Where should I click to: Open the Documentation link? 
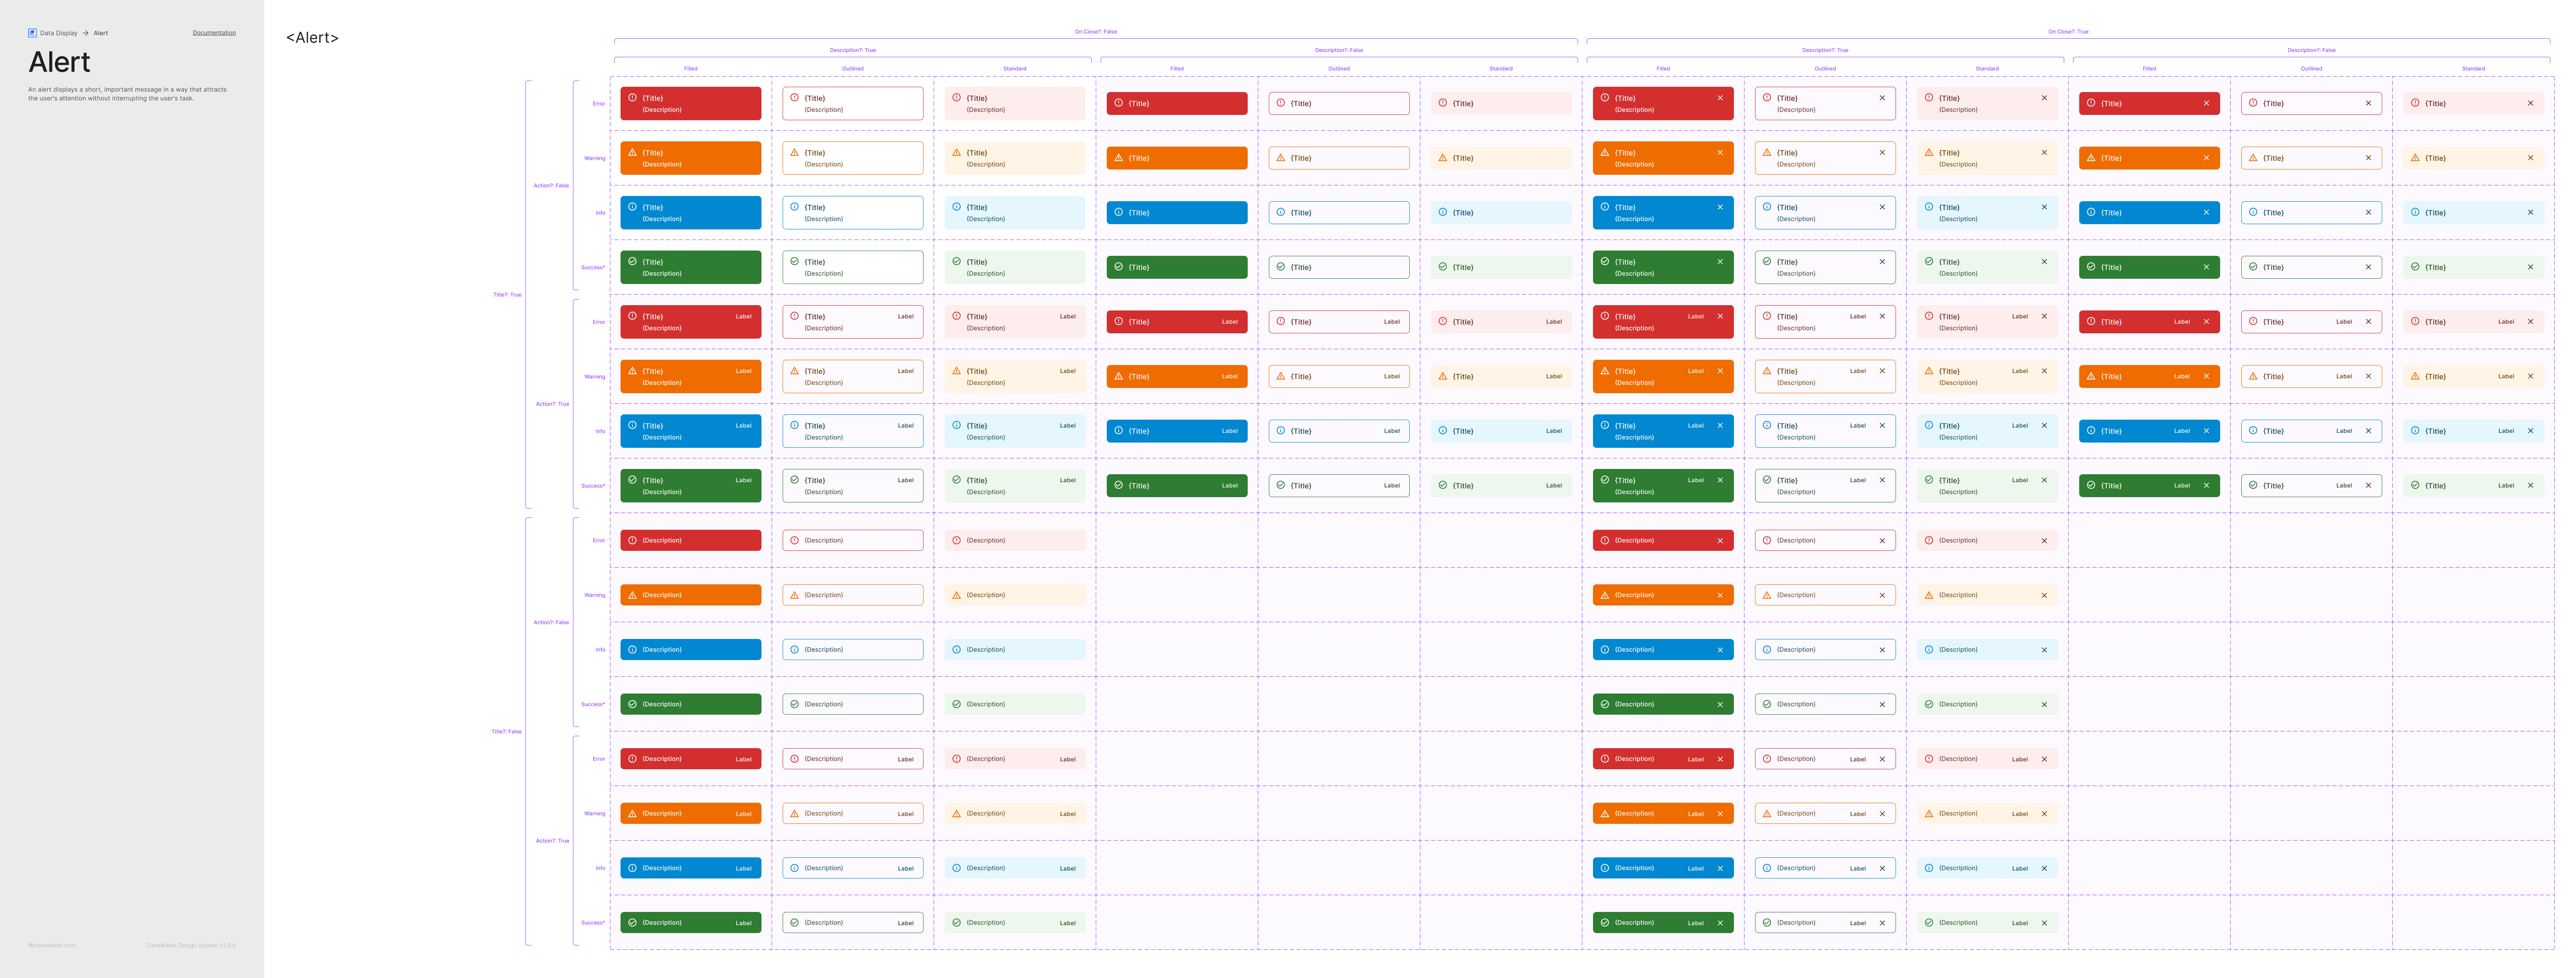214,33
